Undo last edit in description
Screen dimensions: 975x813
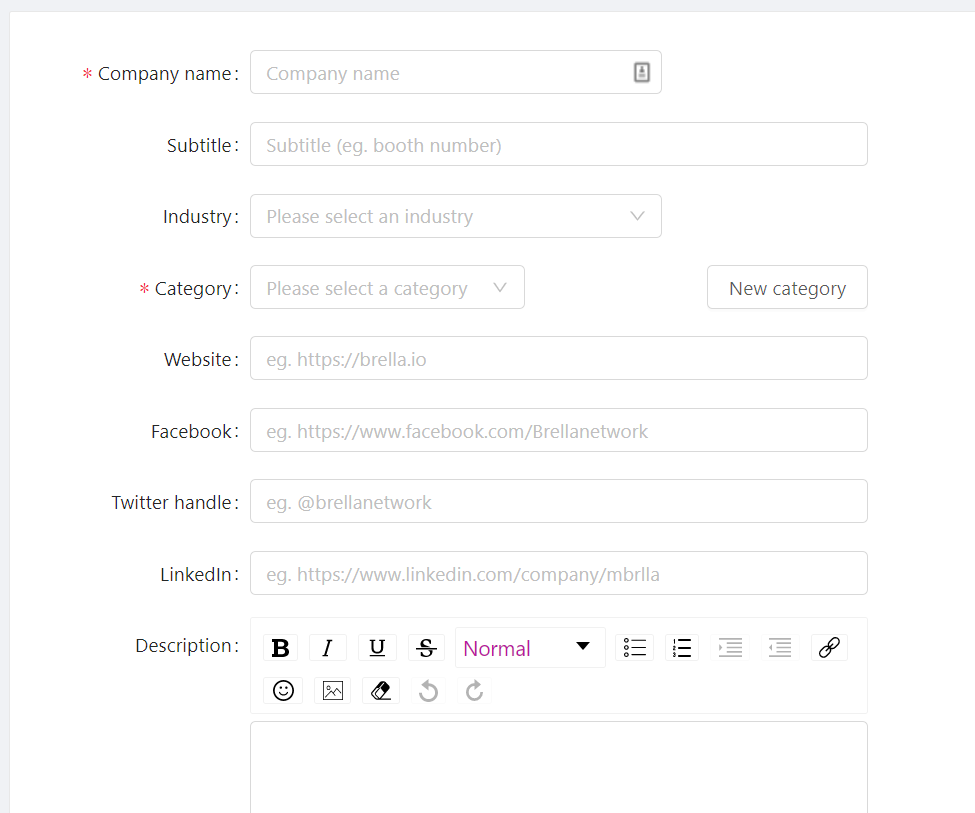point(428,690)
